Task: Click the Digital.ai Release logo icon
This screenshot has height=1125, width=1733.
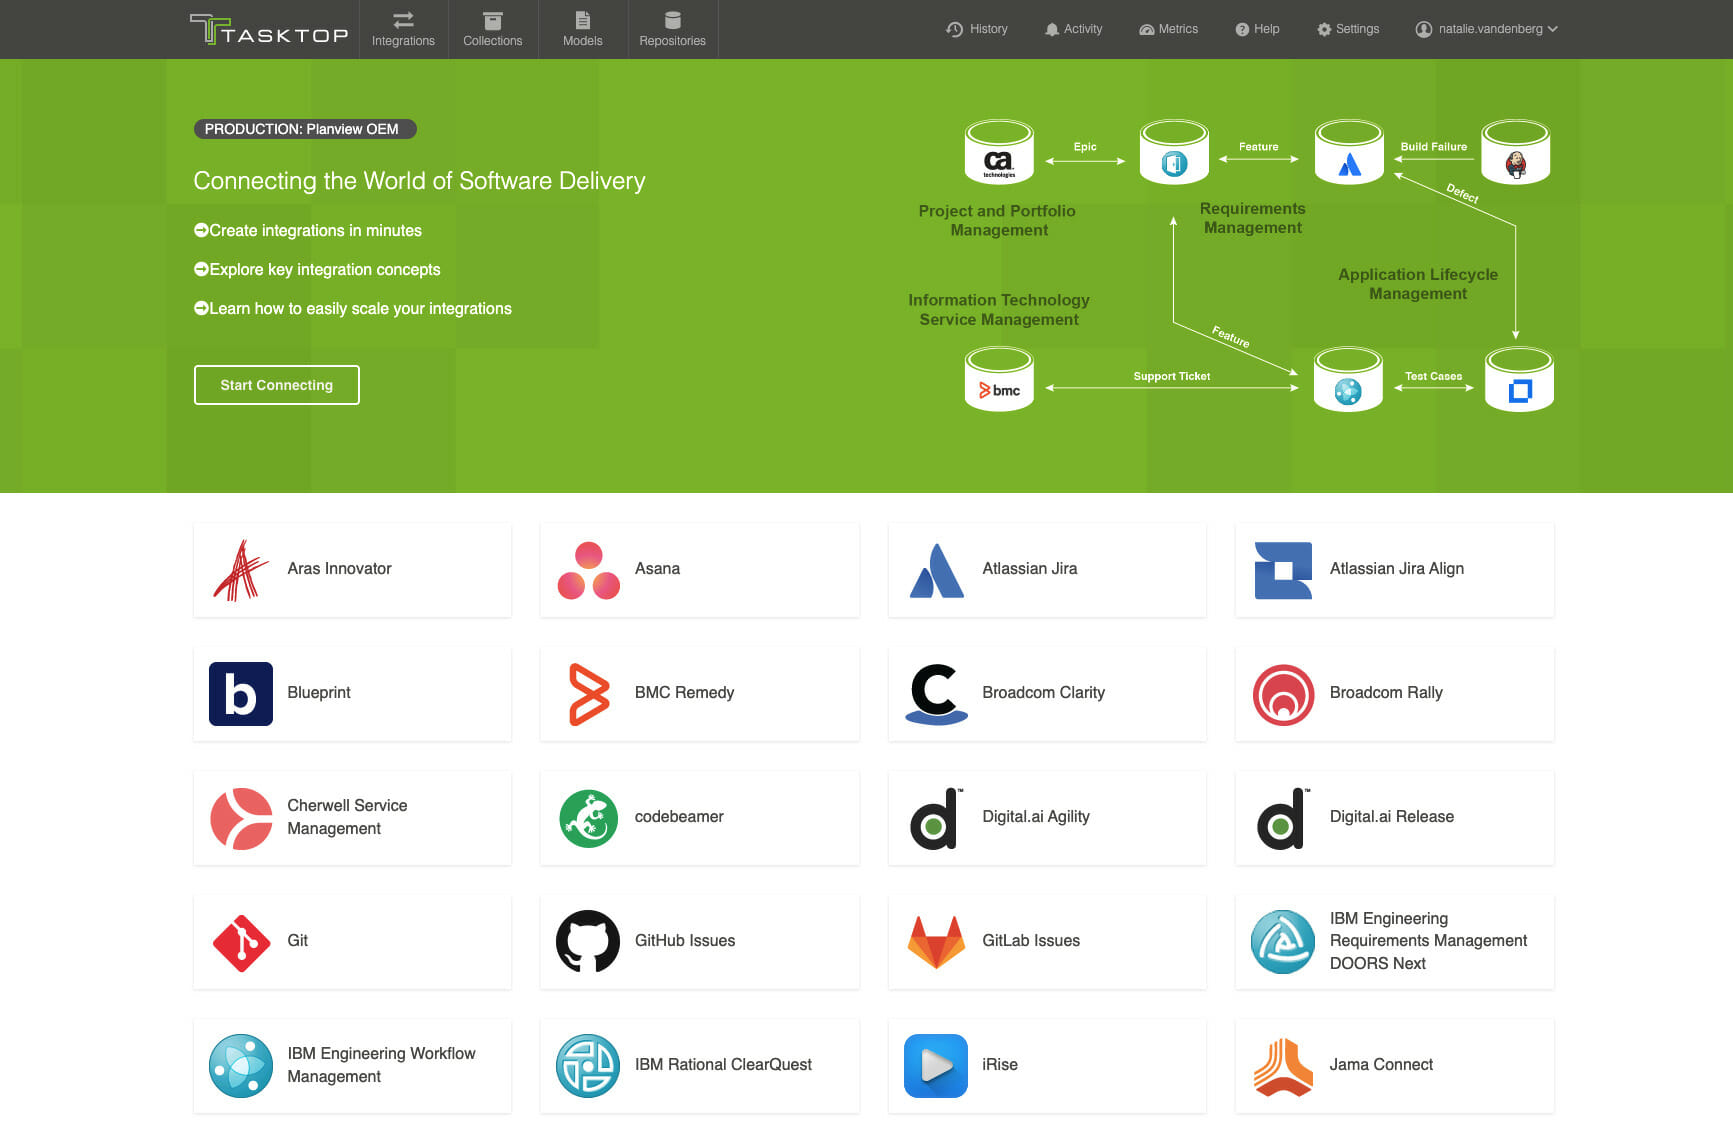Action: pyautogui.click(x=1283, y=818)
